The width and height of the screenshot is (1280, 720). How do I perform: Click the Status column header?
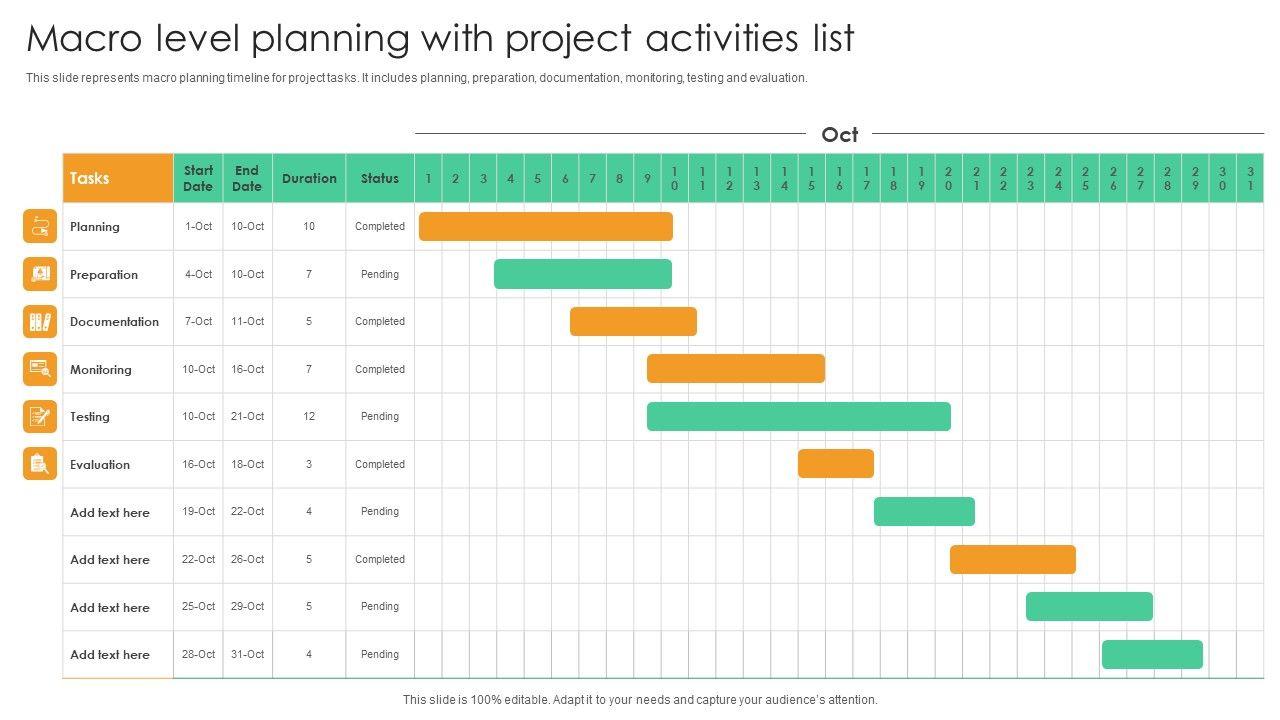(x=380, y=178)
